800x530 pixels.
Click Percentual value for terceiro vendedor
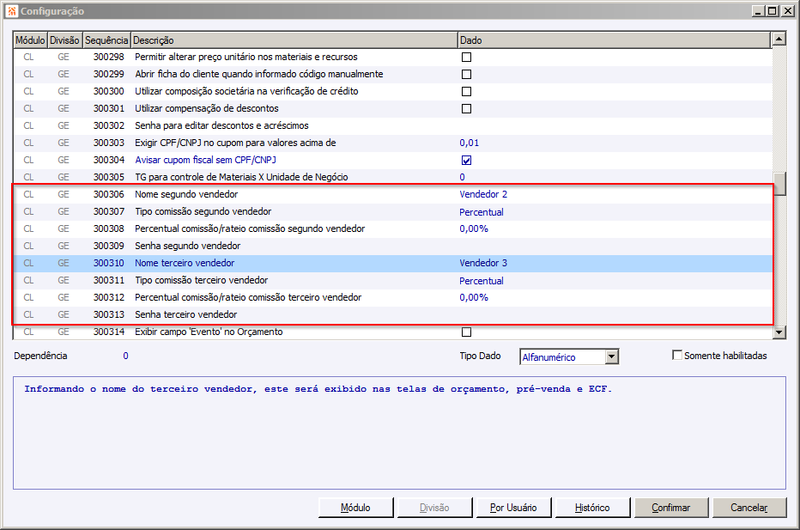481,281
